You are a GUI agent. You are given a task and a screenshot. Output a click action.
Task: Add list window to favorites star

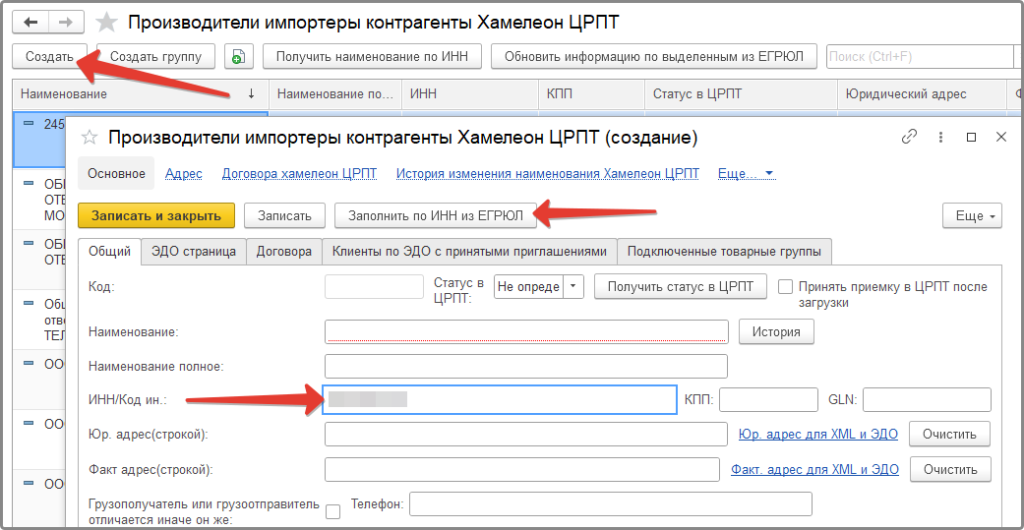click(x=104, y=22)
